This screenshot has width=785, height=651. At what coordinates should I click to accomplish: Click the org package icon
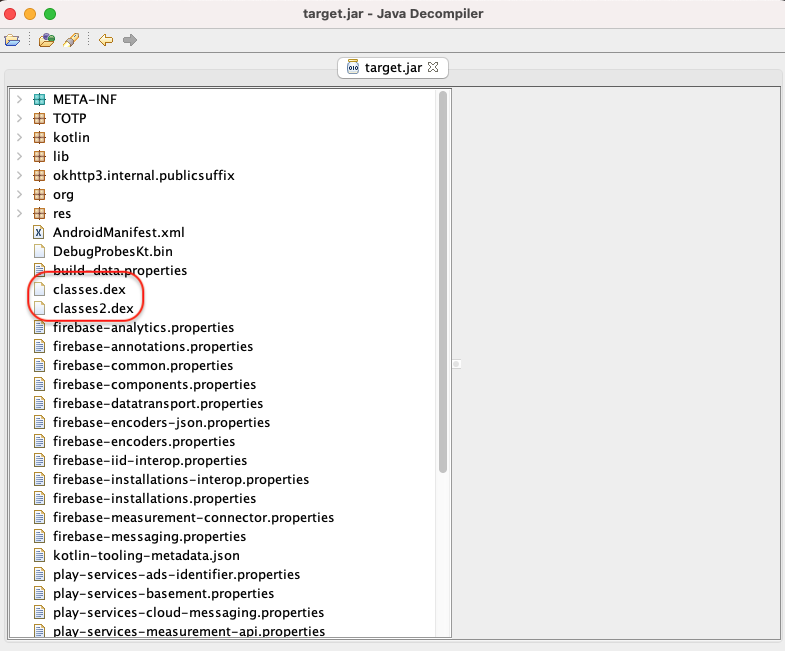[39, 194]
